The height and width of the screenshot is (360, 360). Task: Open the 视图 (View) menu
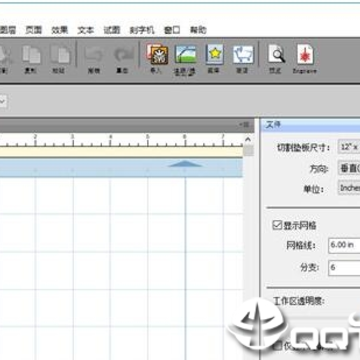point(112,30)
